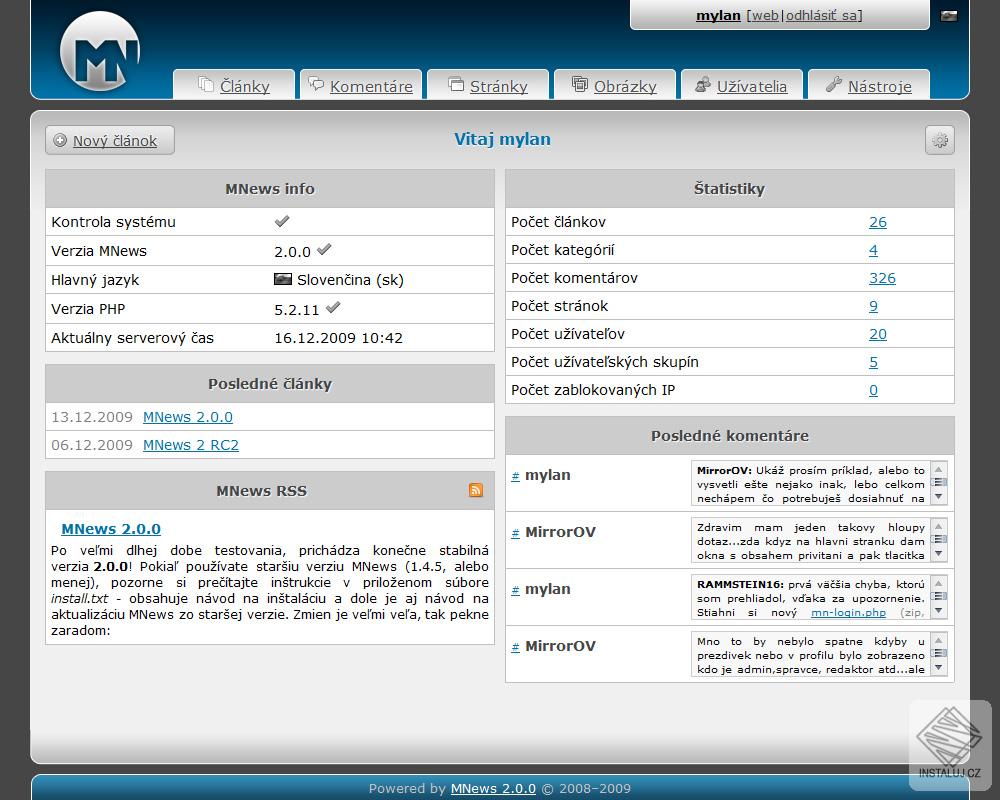Open the Obrázky tab
This screenshot has height=800, width=1000.
pyautogui.click(x=615, y=85)
